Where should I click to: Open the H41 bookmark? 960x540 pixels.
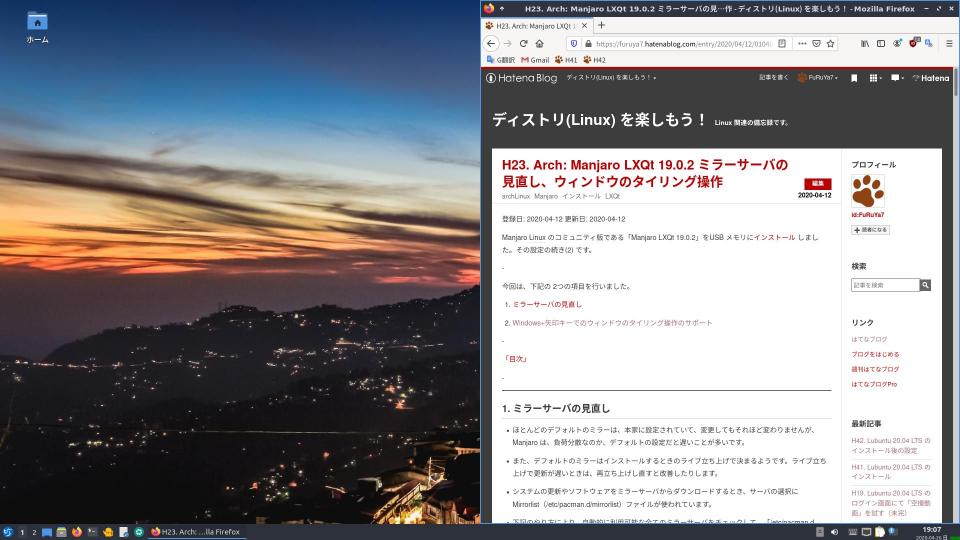(x=566, y=60)
